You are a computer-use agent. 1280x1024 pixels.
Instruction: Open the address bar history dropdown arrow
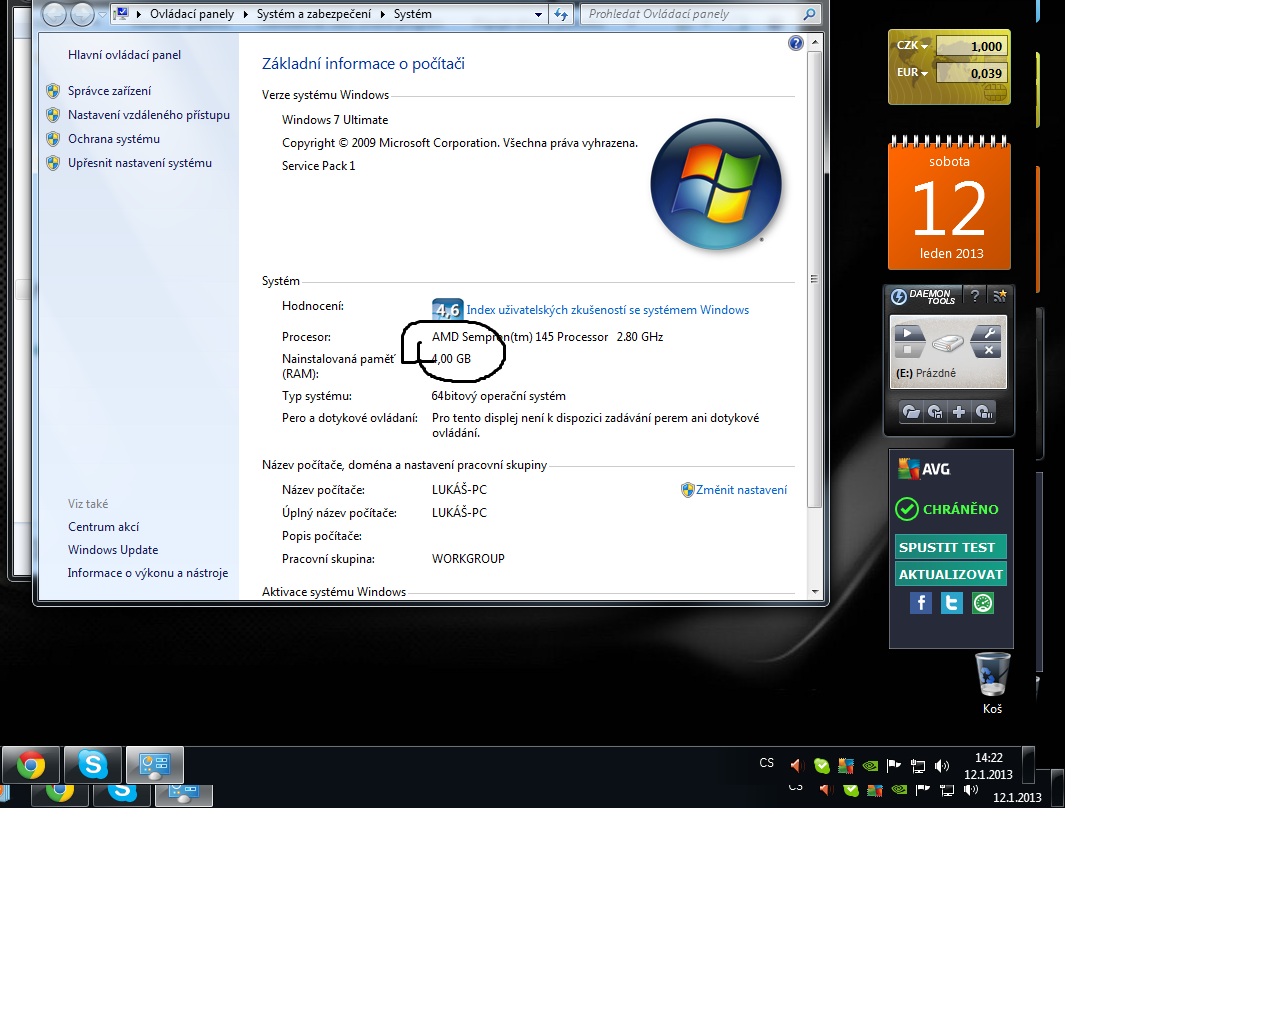tap(539, 14)
